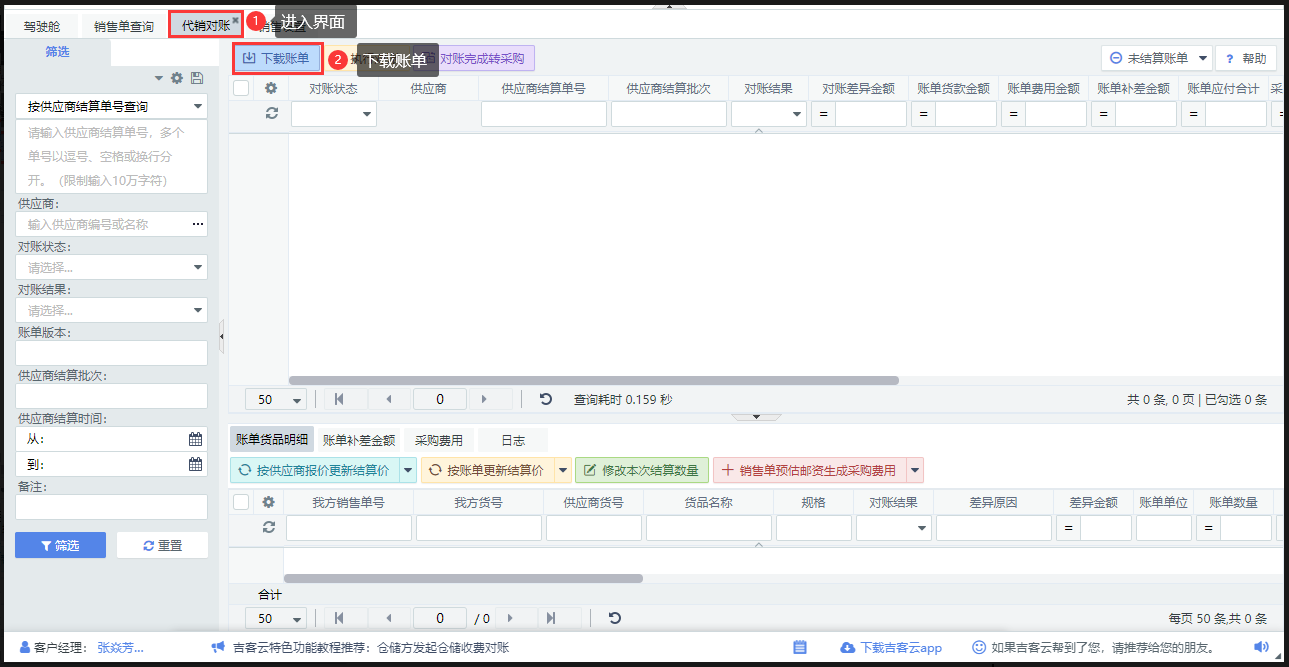Click the save filter scheme floppy icon
This screenshot has width=1289, height=667.
[196, 78]
